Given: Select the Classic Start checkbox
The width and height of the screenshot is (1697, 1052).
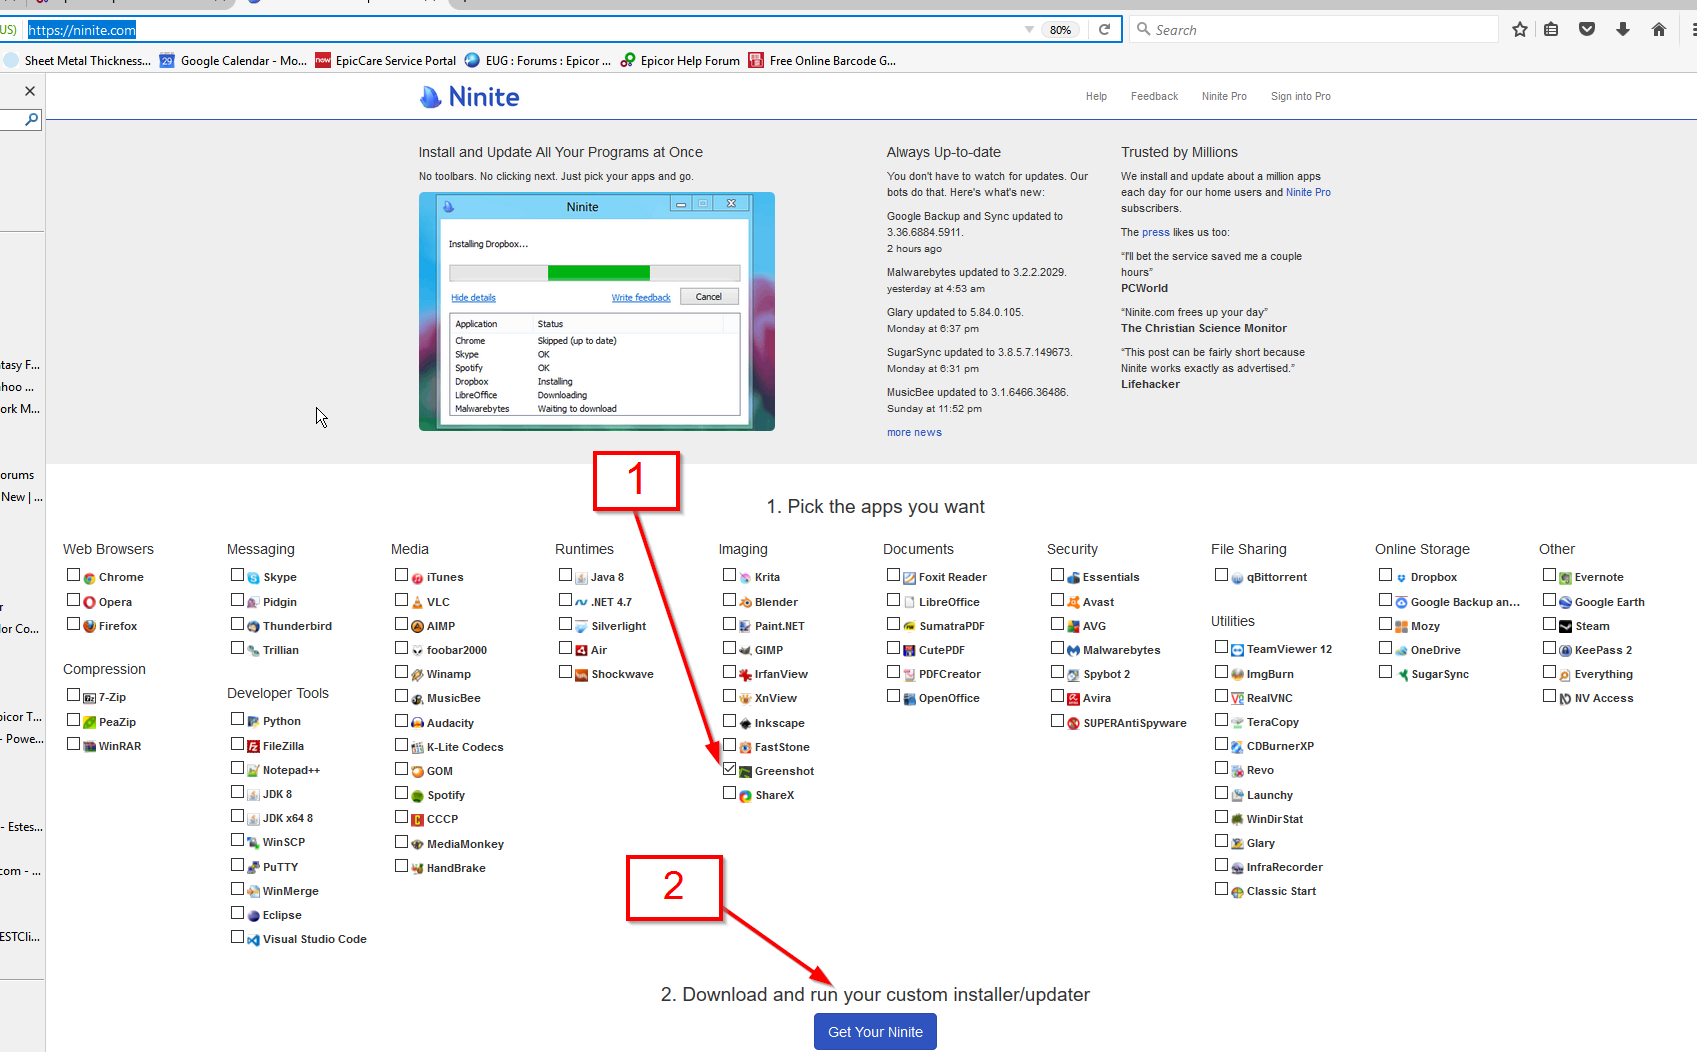Looking at the screenshot, I should click(1222, 889).
